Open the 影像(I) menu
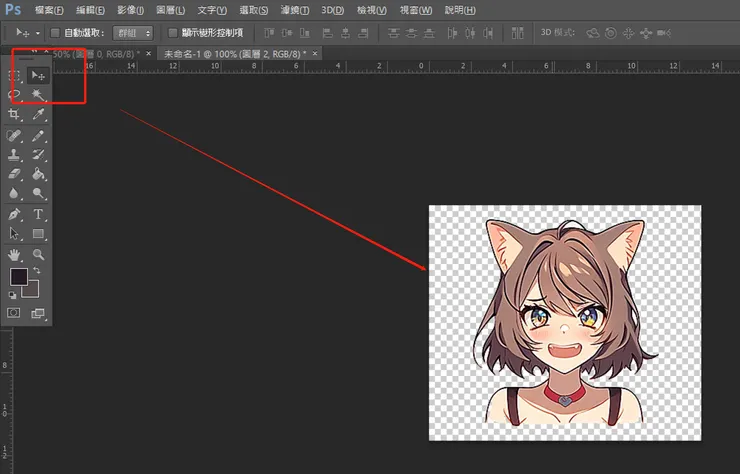 [x=131, y=10]
